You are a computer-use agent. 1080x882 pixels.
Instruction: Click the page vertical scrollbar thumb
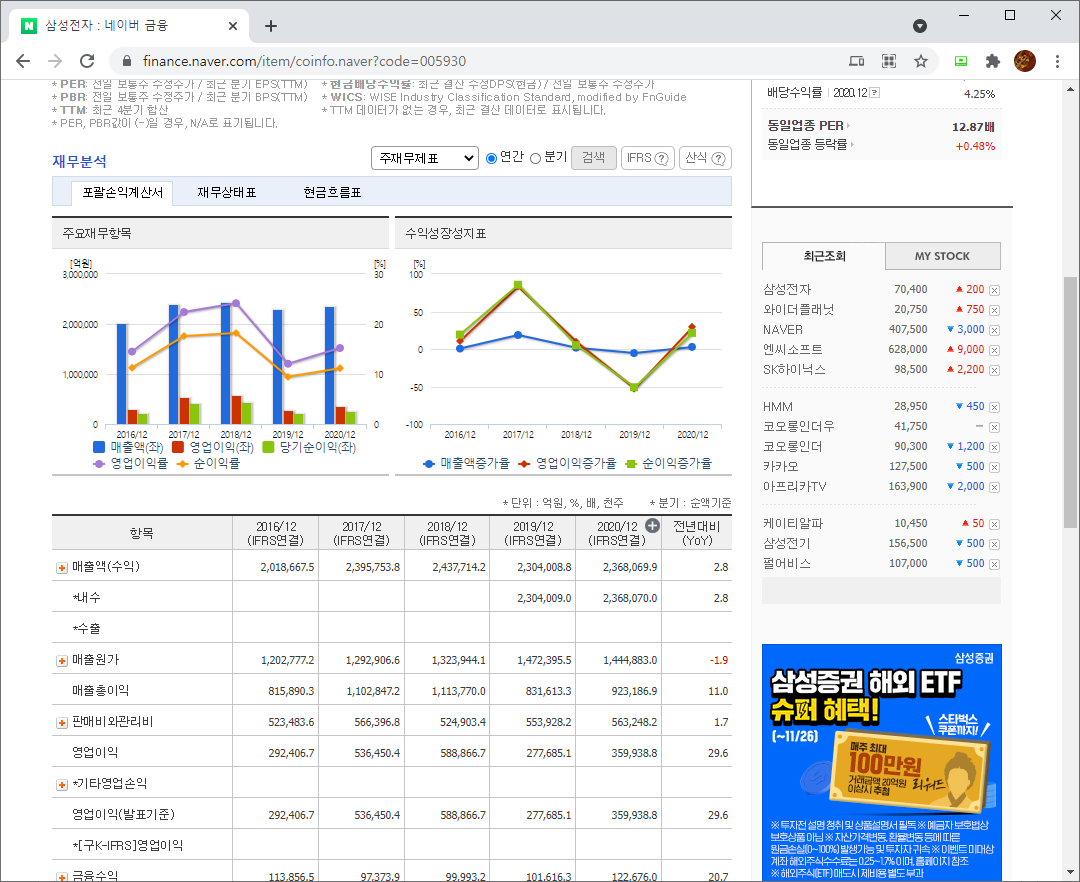(1070, 402)
